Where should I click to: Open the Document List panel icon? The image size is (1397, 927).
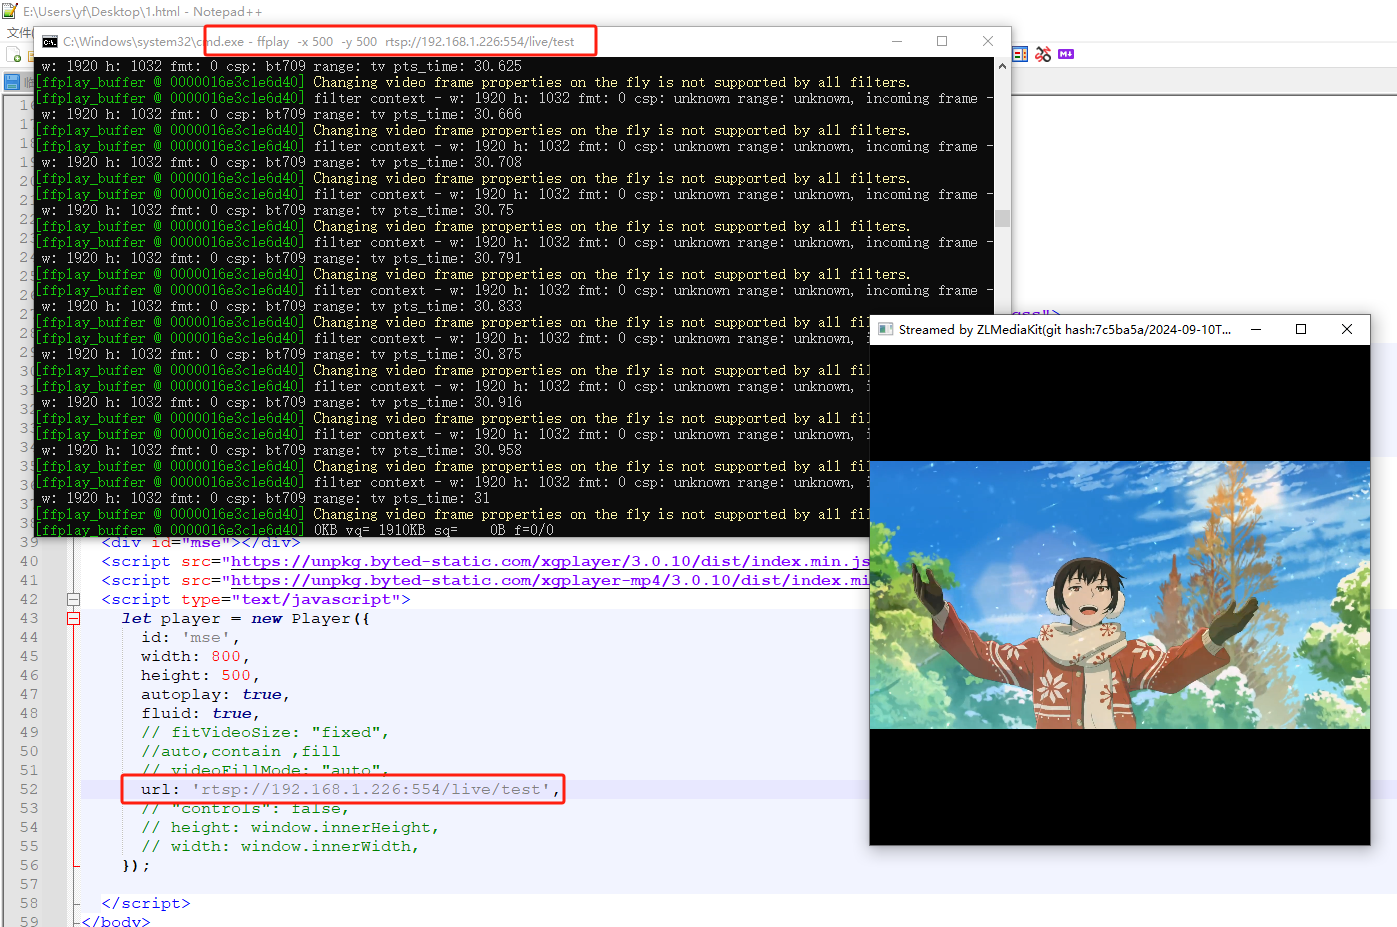(1020, 54)
